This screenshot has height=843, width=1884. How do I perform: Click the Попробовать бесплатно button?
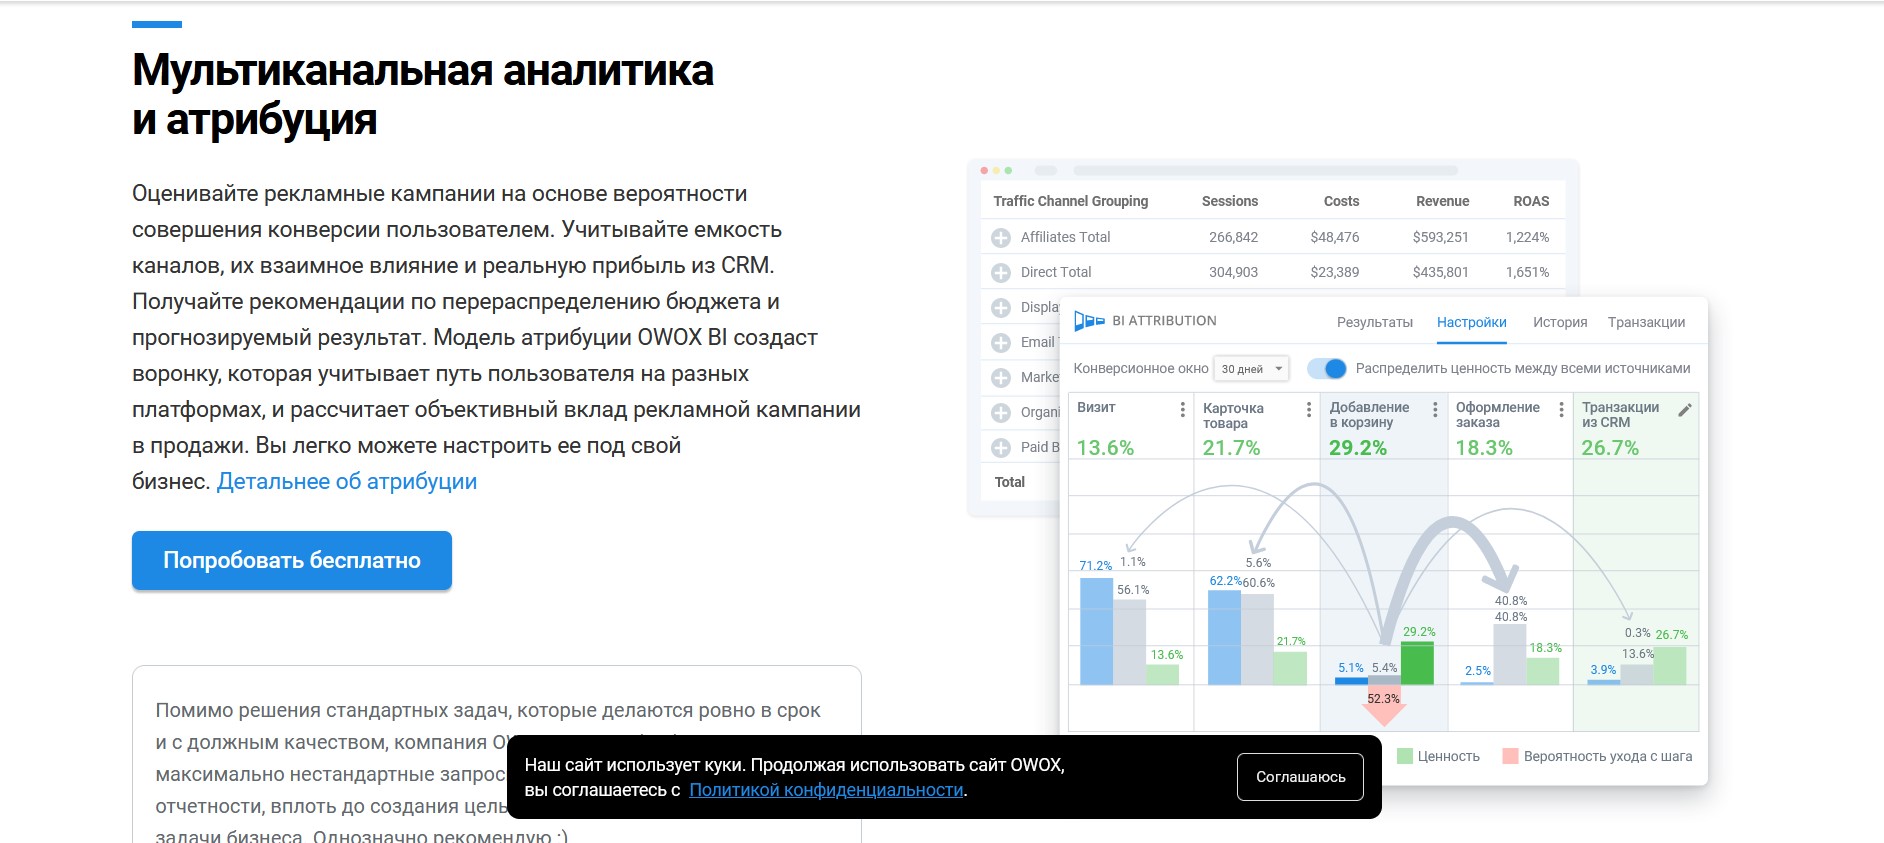click(x=291, y=560)
